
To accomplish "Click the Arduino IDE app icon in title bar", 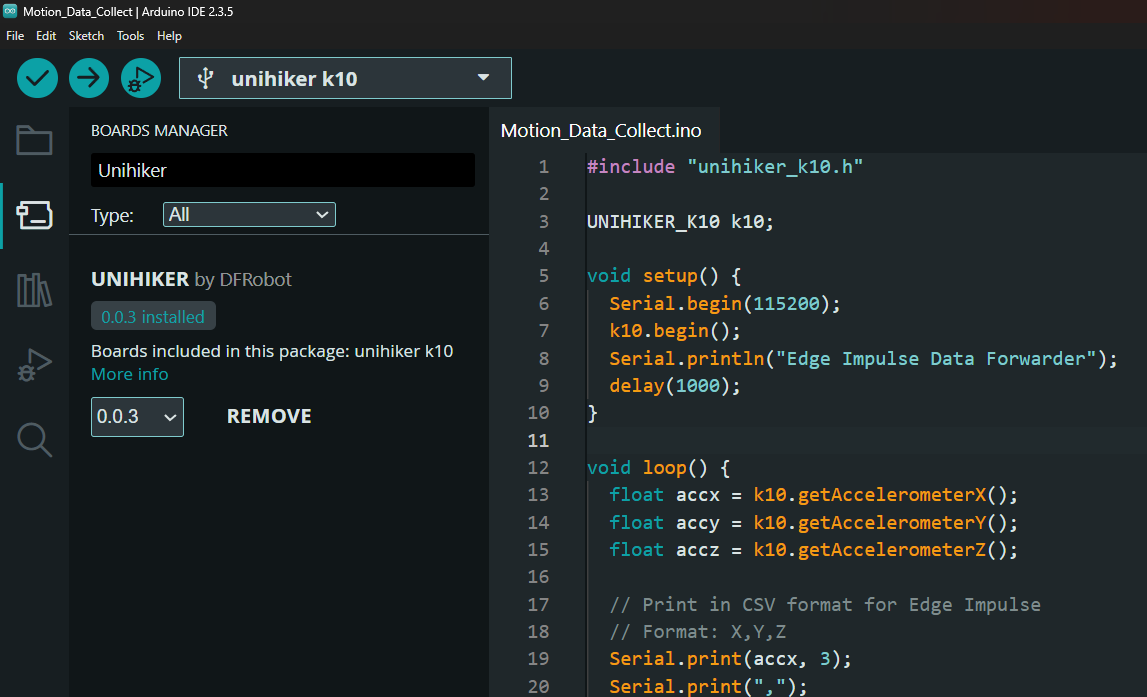I will [x=10, y=11].
